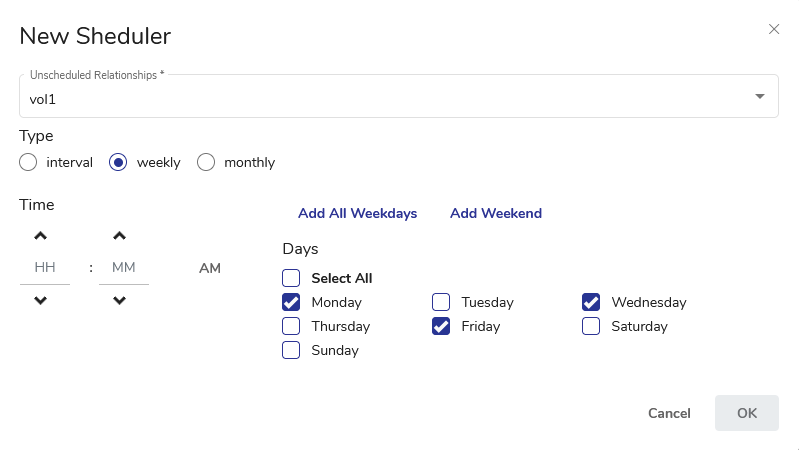799x450 pixels.
Task: Close the New Sheduler dialog
Action: (773, 30)
